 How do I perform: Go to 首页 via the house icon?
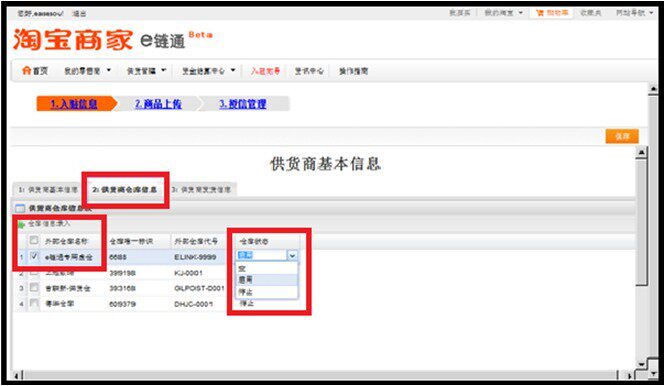(26, 71)
